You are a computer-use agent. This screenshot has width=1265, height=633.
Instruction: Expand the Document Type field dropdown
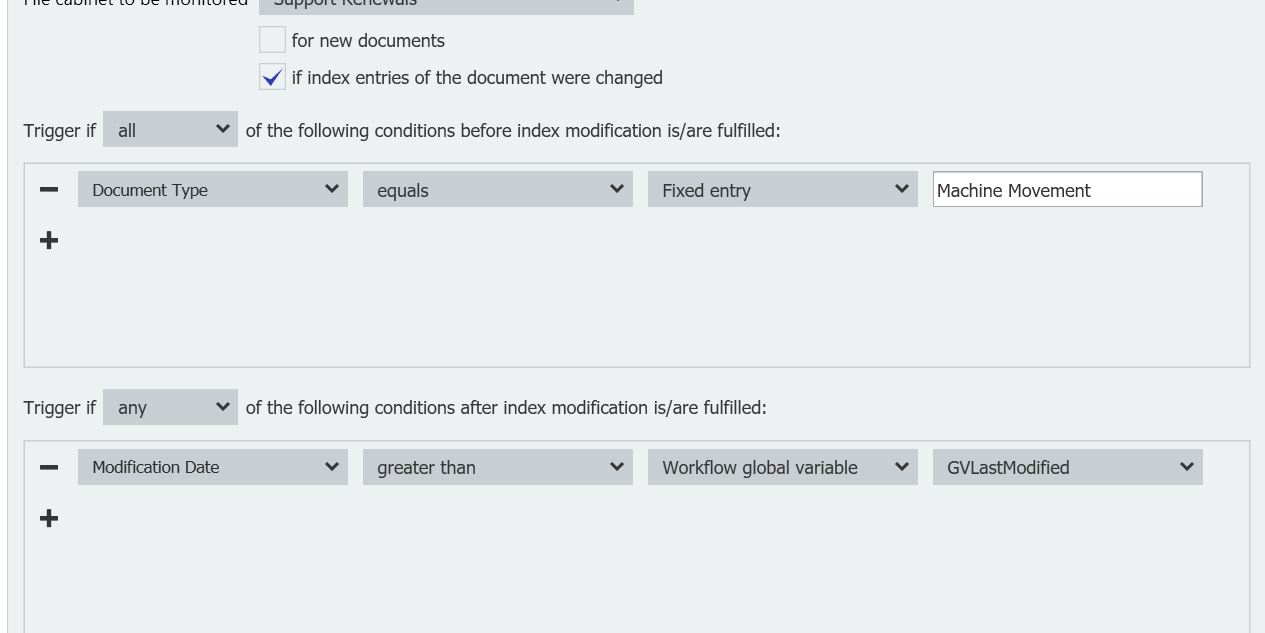click(x=212, y=190)
